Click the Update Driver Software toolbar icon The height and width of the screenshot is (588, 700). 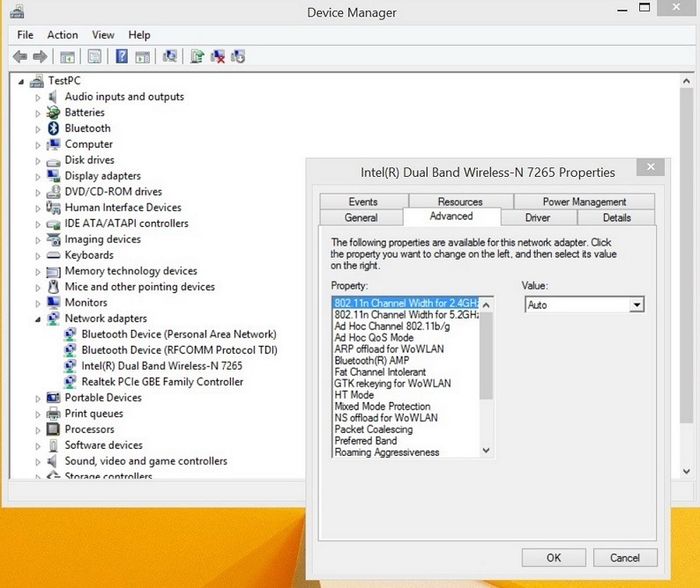(x=197, y=57)
